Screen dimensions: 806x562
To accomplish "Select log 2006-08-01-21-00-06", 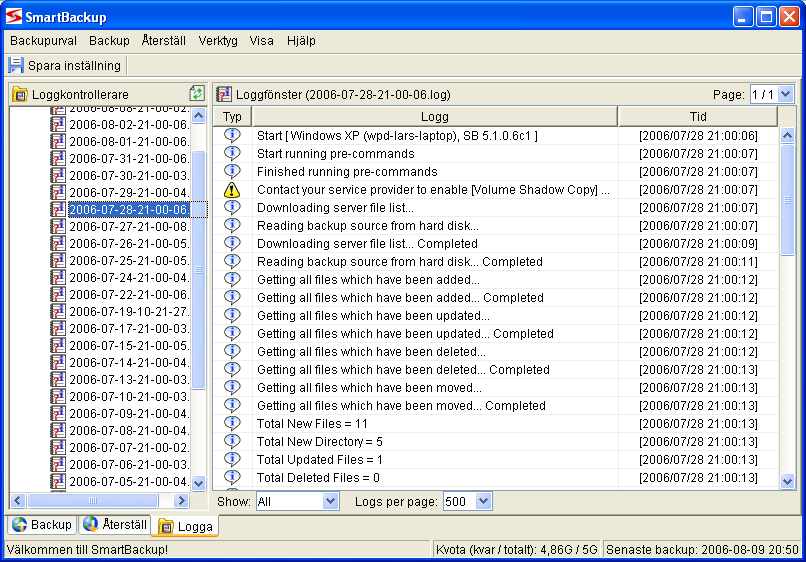I will tap(129, 141).
